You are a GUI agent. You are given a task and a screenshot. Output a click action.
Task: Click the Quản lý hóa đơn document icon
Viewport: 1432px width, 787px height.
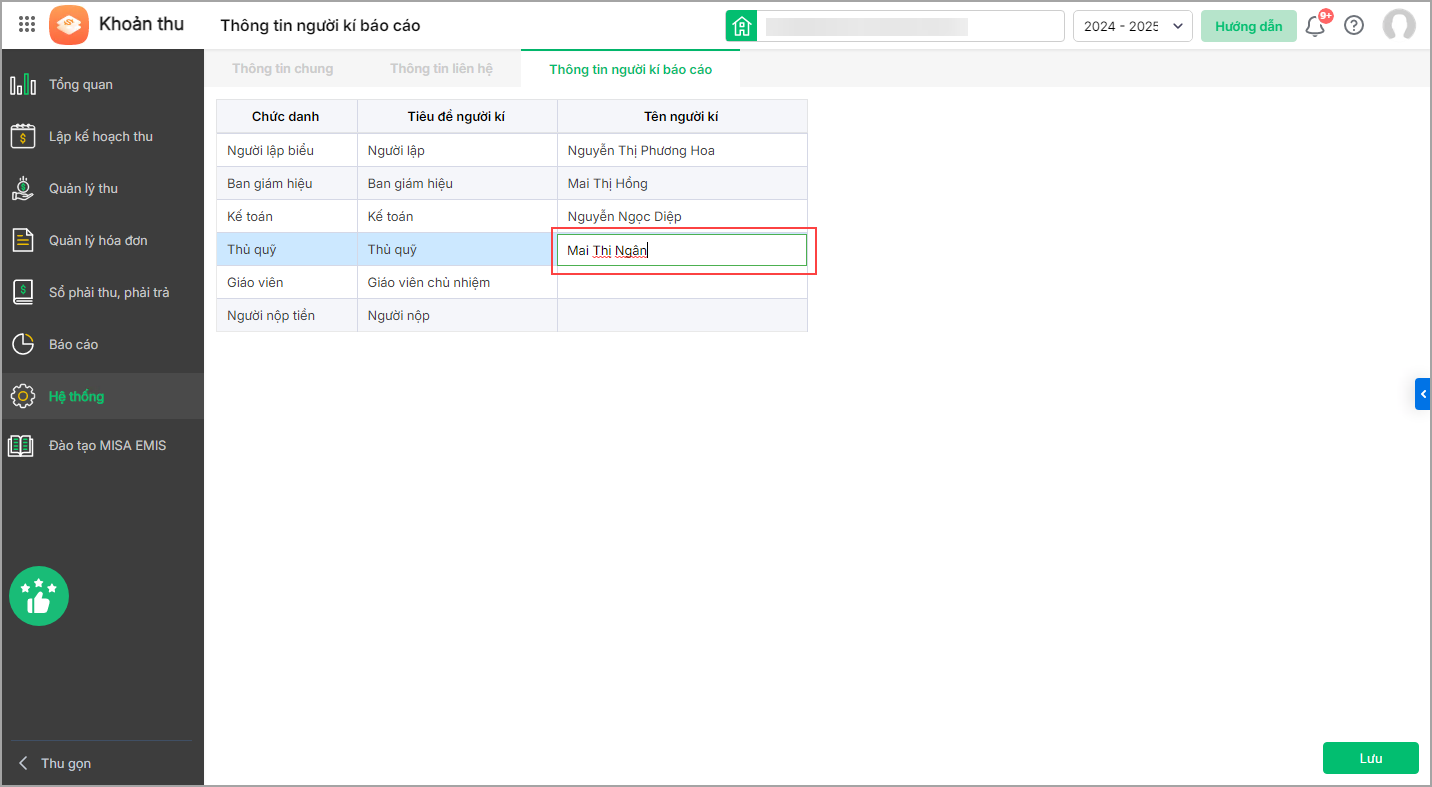(x=23, y=240)
